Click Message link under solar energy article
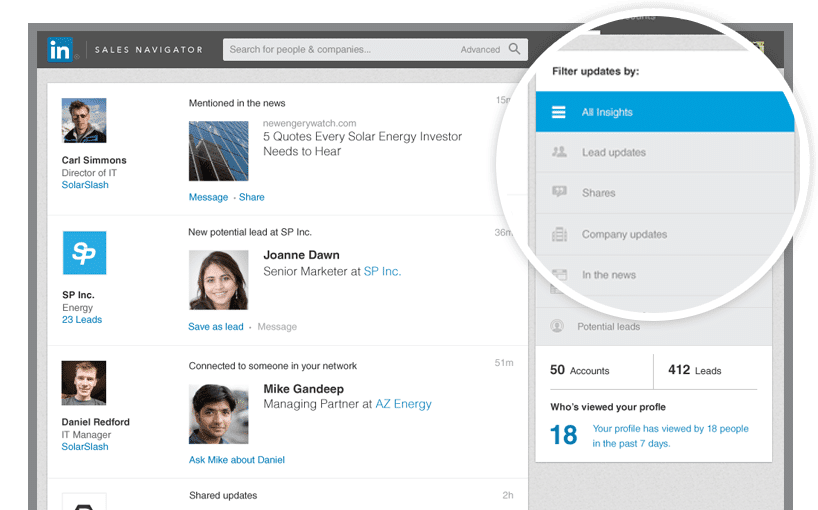 tap(208, 197)
